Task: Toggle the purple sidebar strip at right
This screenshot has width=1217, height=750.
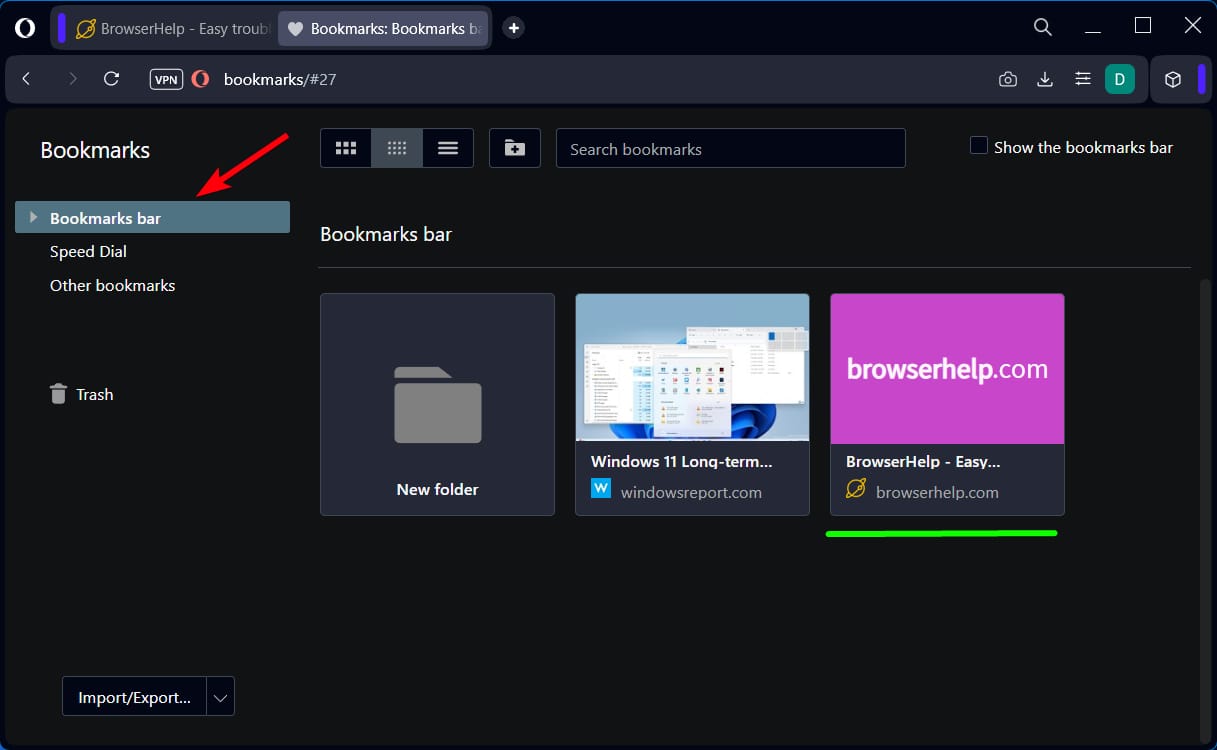Action: [1201, 79]
